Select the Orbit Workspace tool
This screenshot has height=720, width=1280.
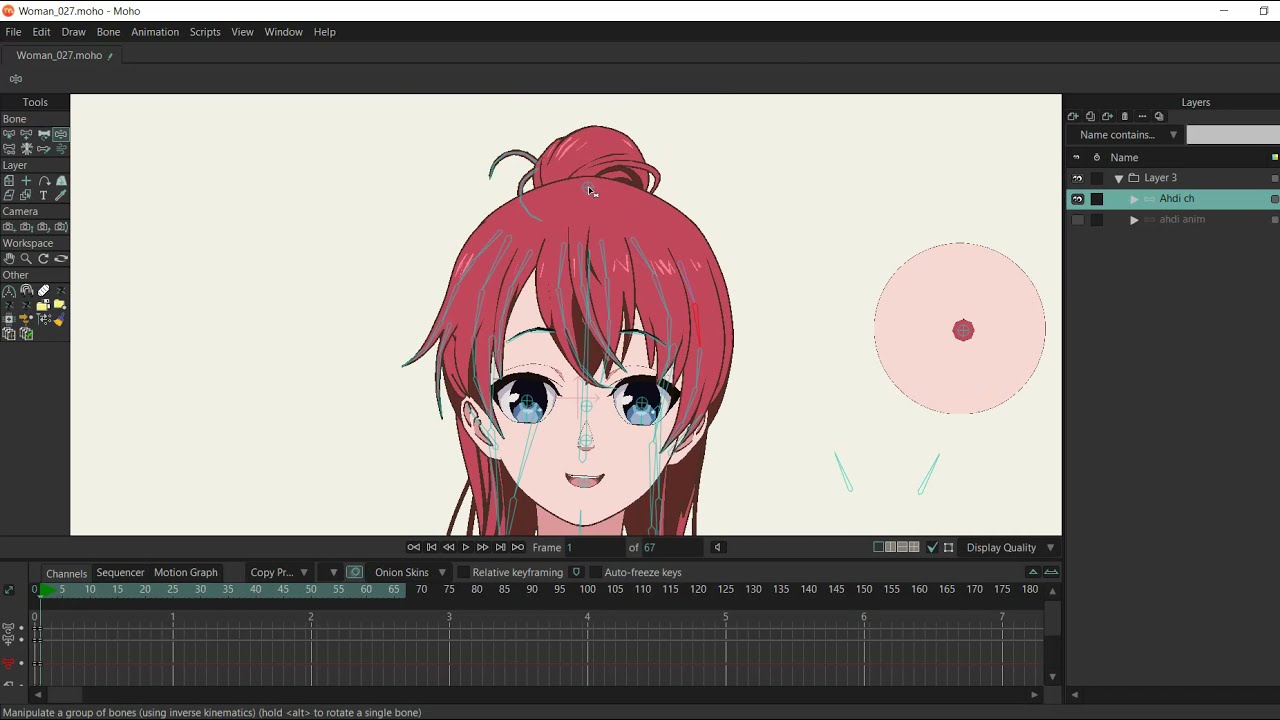[x=61, y=259]
